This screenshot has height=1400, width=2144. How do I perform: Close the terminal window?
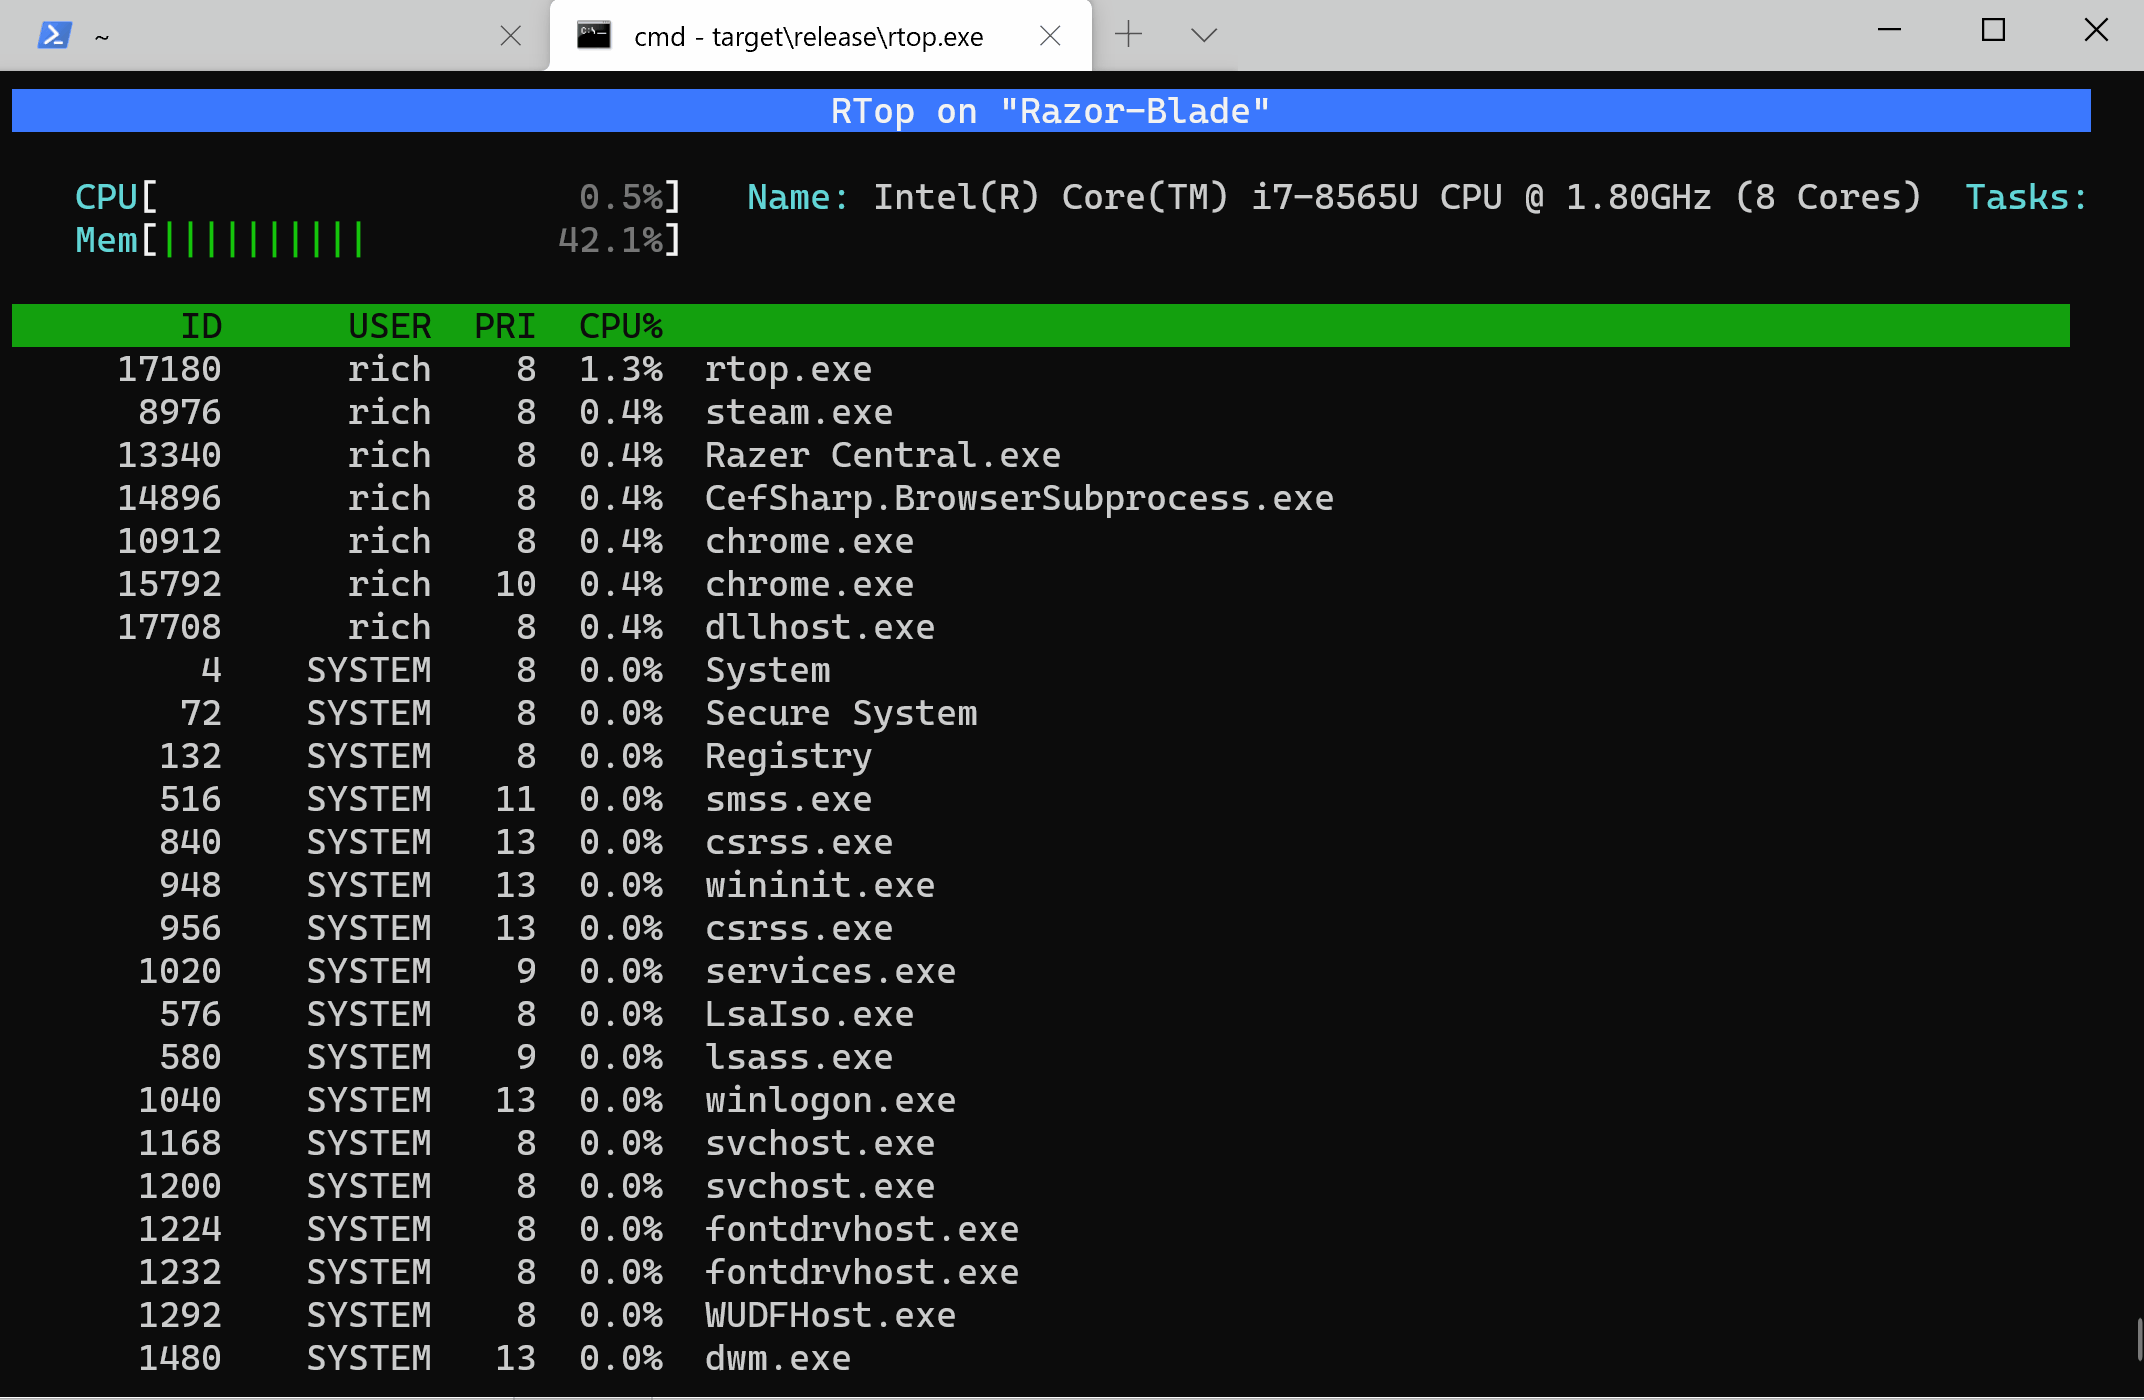pyautogui.click(x=2096, y=31)
